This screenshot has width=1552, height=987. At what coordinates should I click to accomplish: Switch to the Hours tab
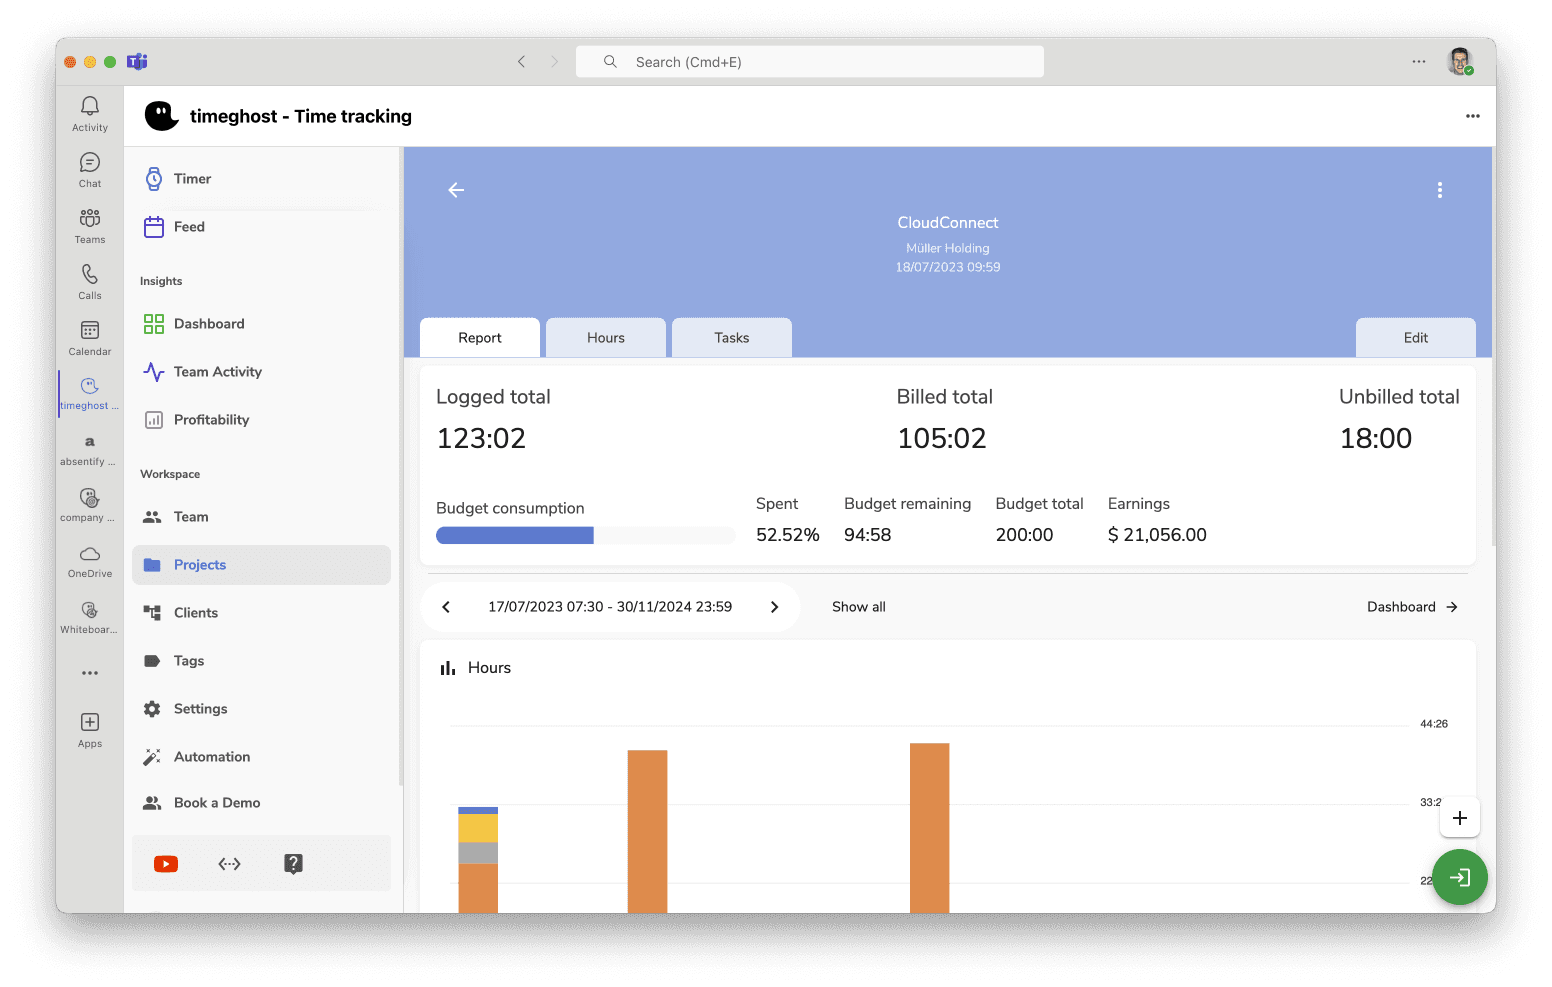605,338
